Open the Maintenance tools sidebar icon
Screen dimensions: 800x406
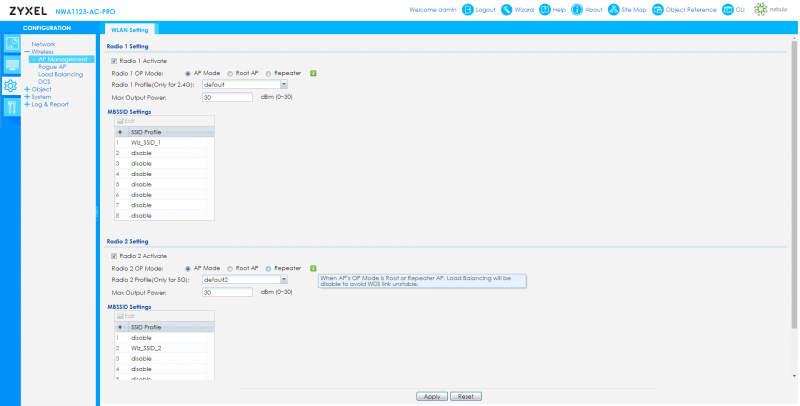click(x=12, y=107)
